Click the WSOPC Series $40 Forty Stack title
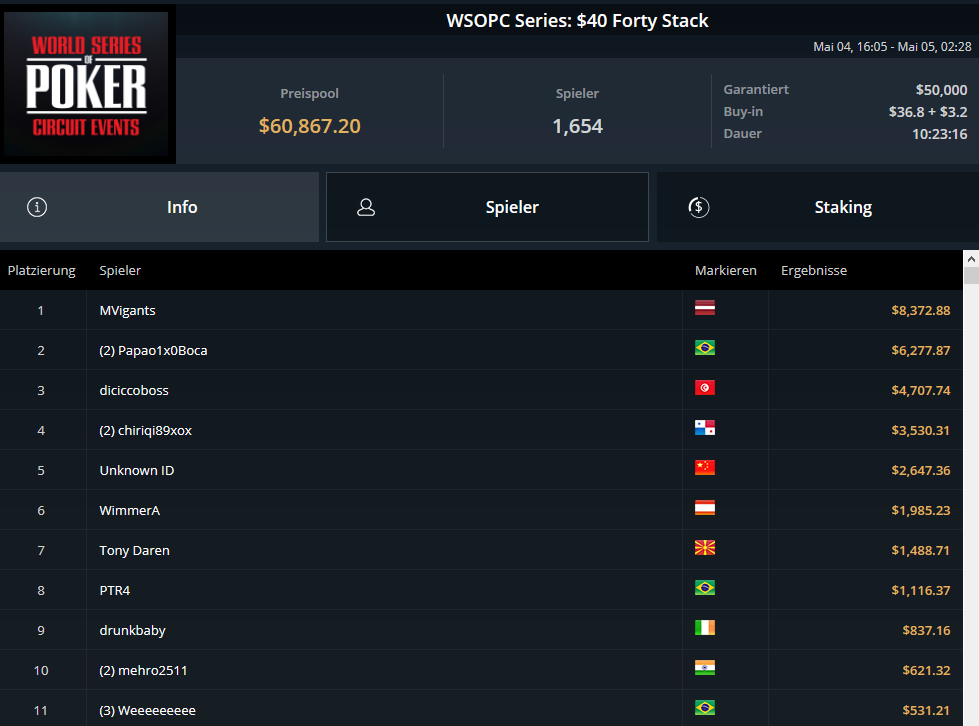This screenshot has width=979, height=726. tap(577, 21)
